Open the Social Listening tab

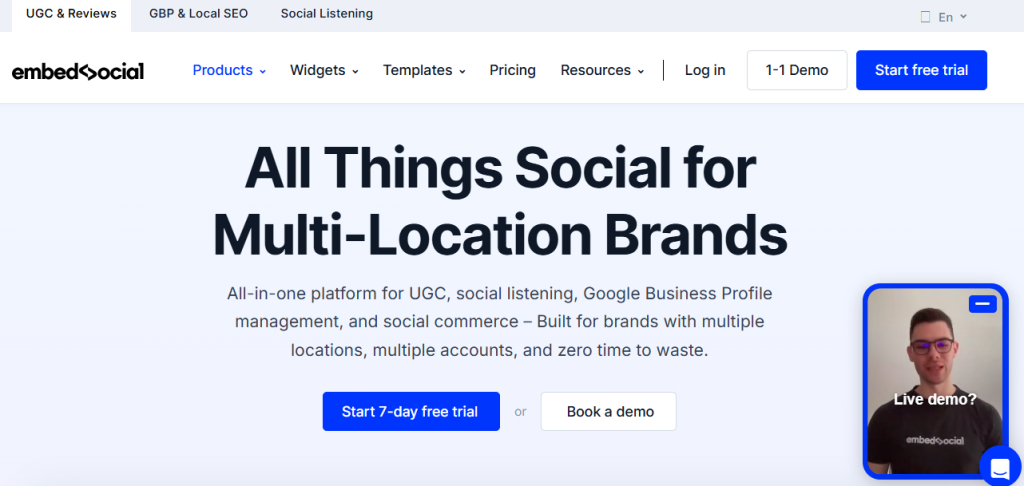[x=326, y=14]
